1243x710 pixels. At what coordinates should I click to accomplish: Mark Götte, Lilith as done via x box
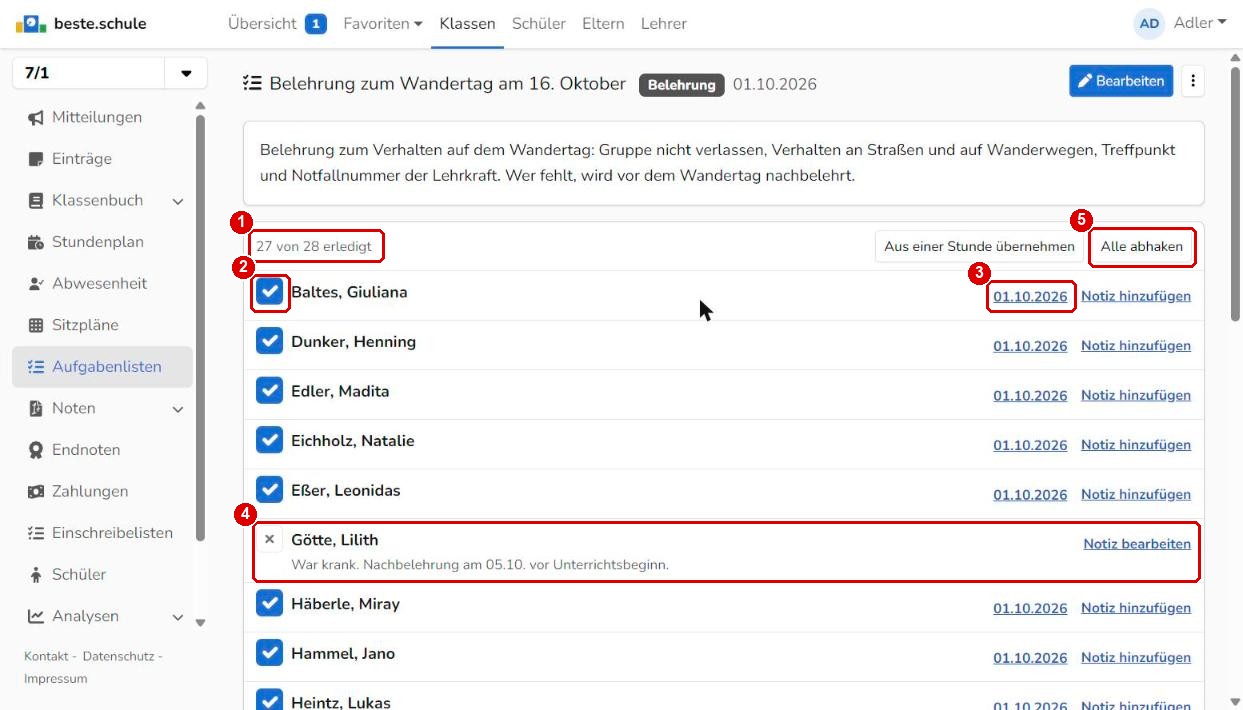coord(269,540)
